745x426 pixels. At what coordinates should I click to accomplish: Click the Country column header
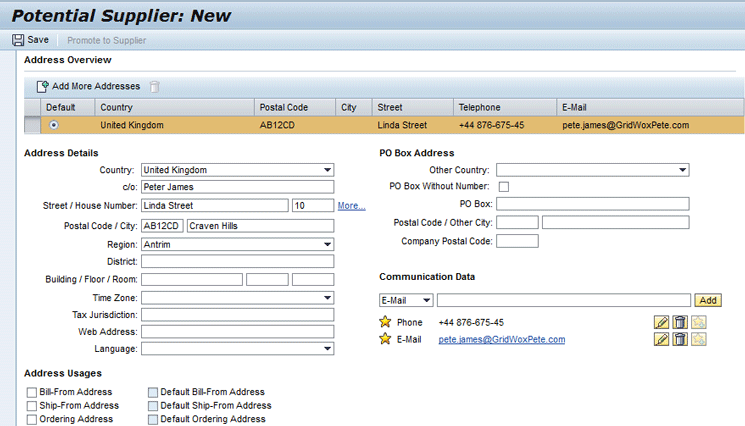[175, 107]
